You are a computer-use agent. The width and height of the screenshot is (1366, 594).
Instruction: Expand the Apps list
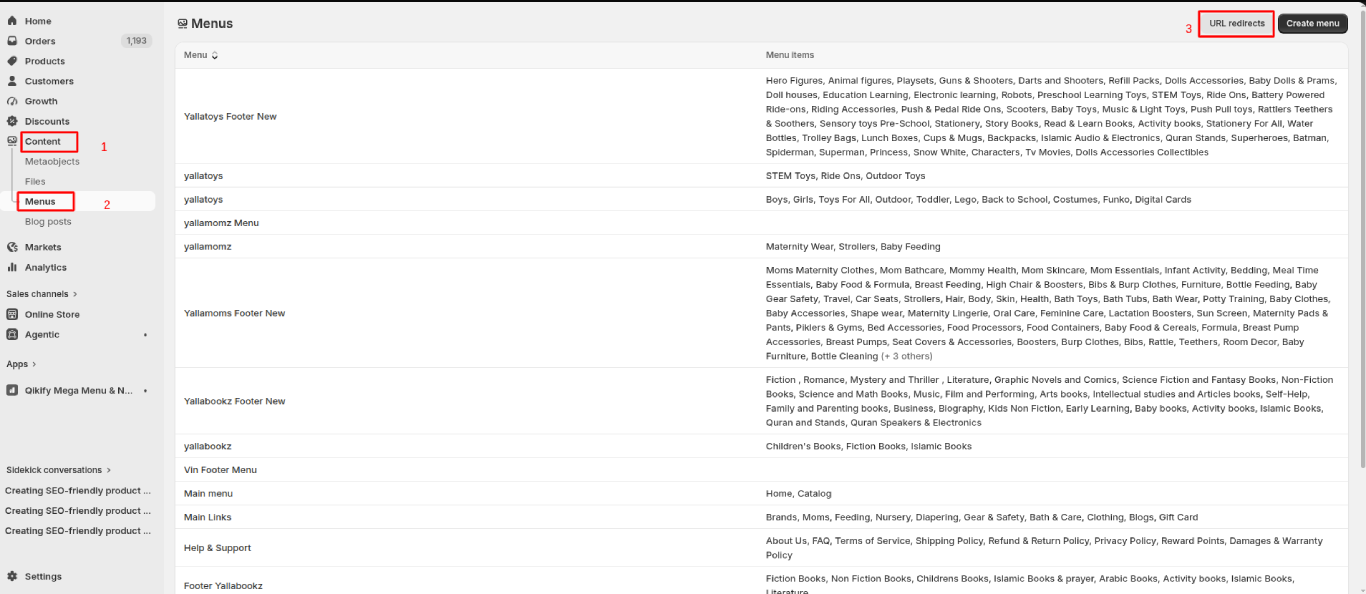[21, 364]
